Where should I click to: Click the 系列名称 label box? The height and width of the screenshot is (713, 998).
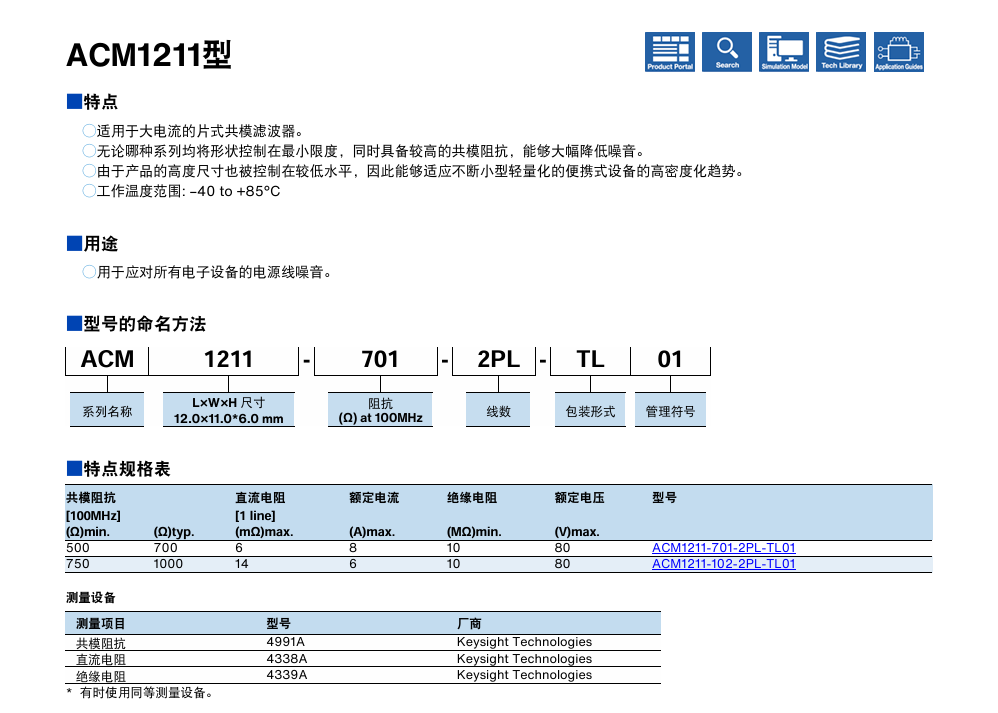click(107, 410)
